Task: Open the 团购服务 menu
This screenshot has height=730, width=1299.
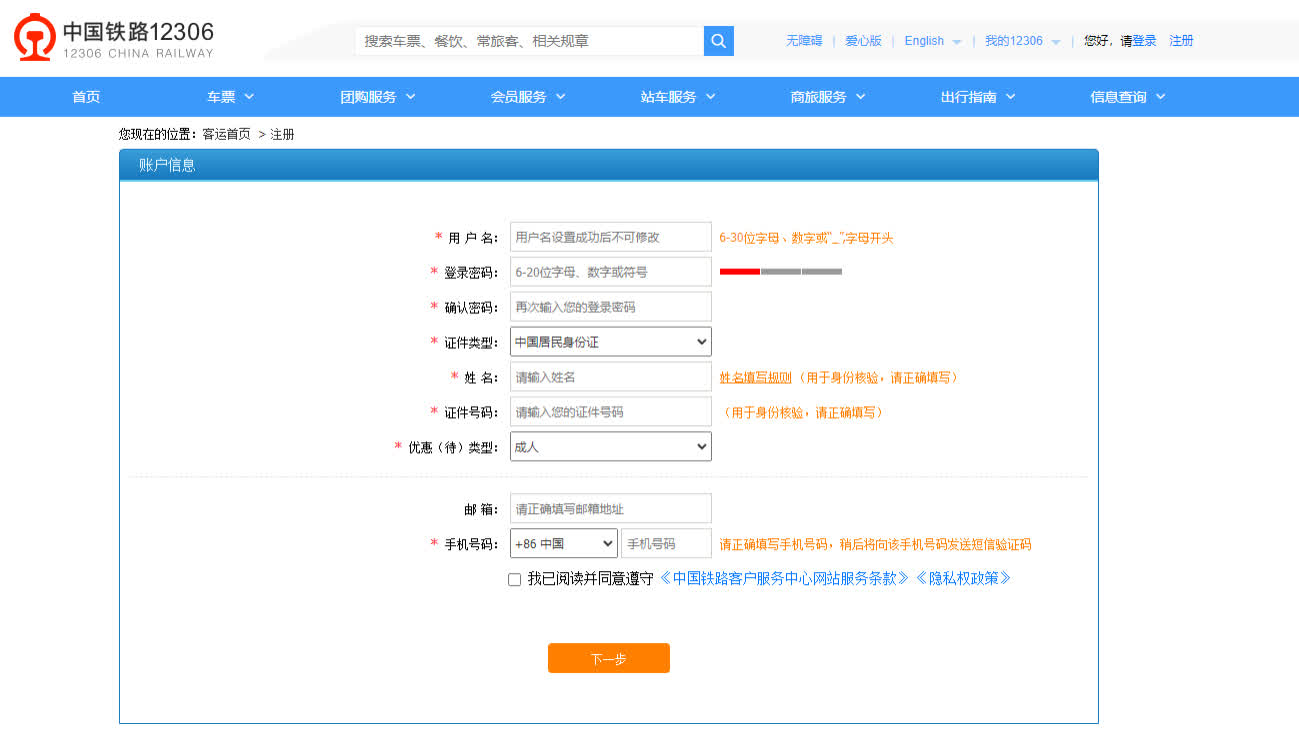Action: coord(377,97)
